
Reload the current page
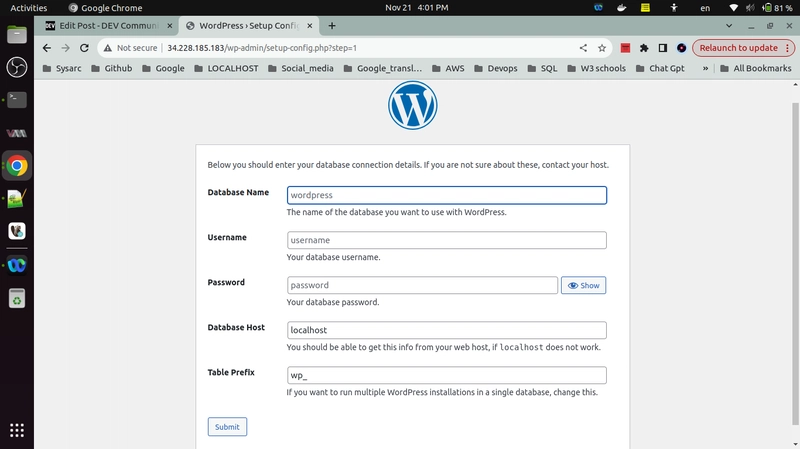[x=84, y=48]
